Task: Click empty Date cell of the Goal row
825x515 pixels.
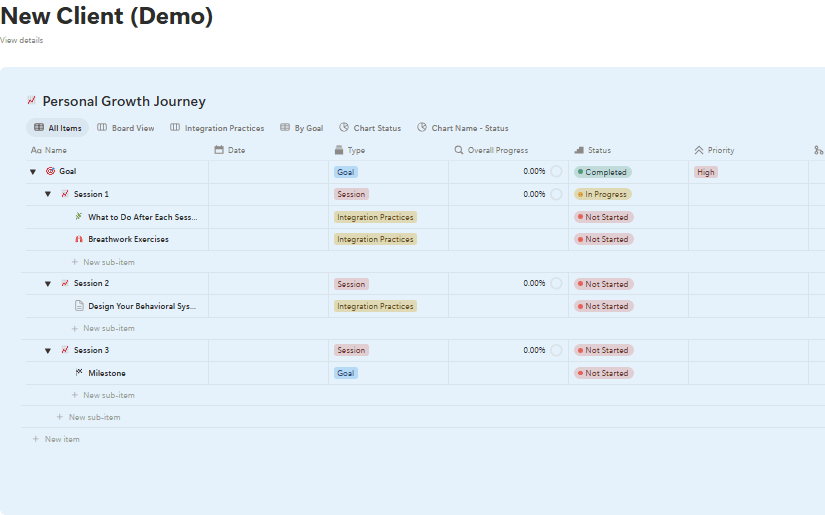Action: pyautogui.click(x=268, y=171)
